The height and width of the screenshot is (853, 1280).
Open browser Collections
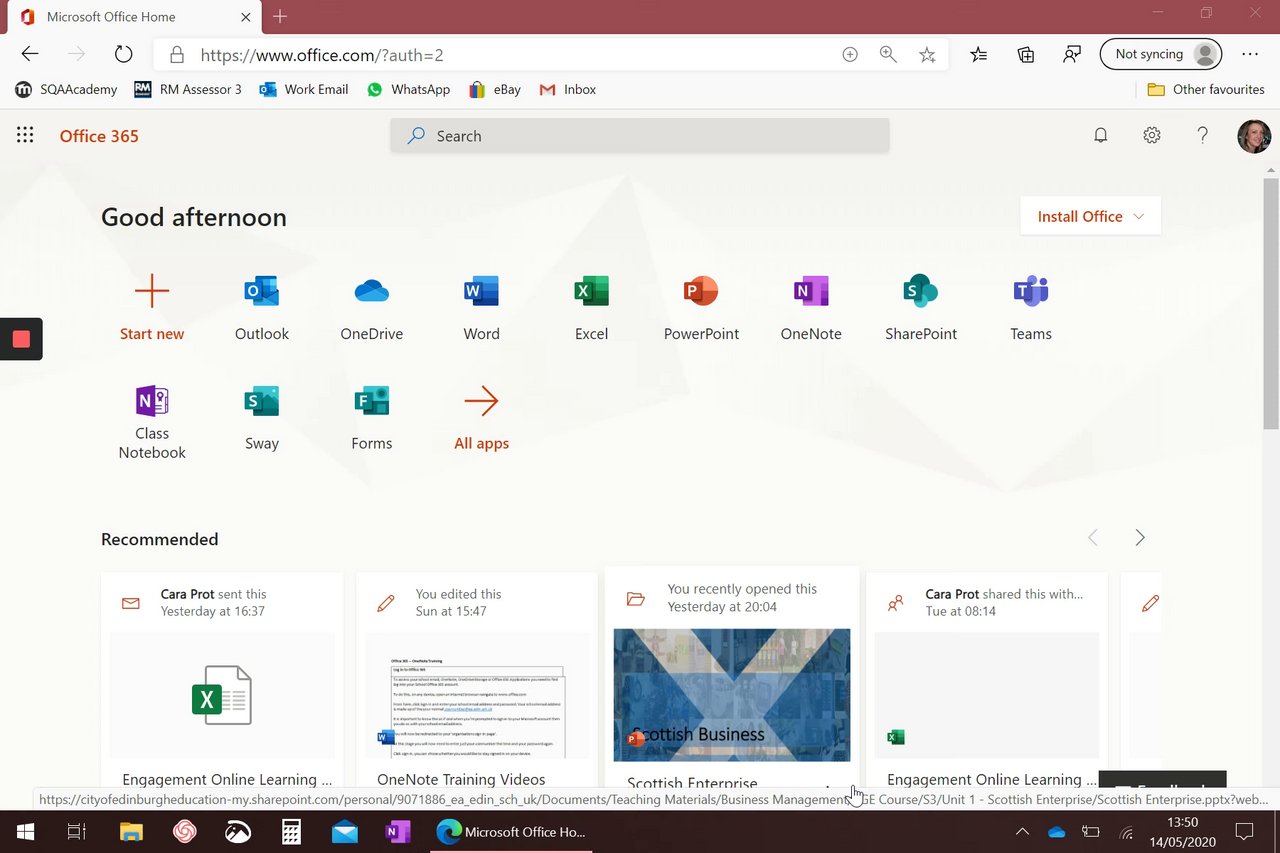pyautogui.click(x=1026, y=55)
